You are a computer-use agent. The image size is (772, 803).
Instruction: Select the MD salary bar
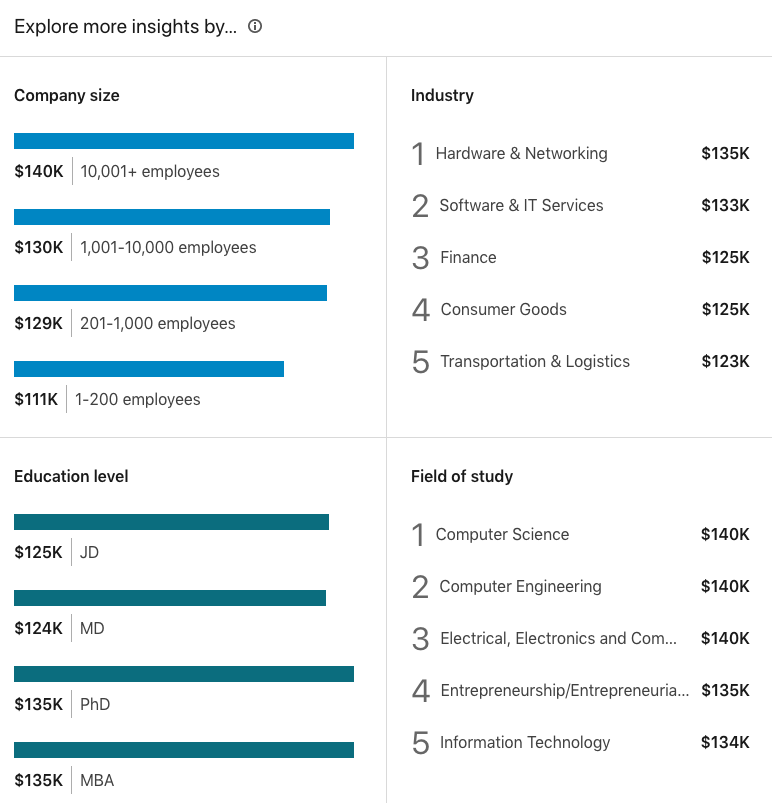[169, 597]
